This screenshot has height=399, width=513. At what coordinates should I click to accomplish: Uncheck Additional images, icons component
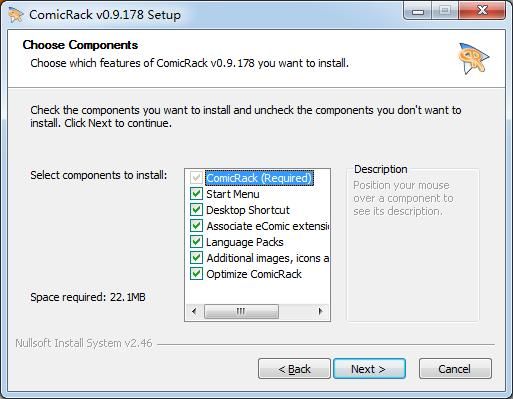(196, 258)
